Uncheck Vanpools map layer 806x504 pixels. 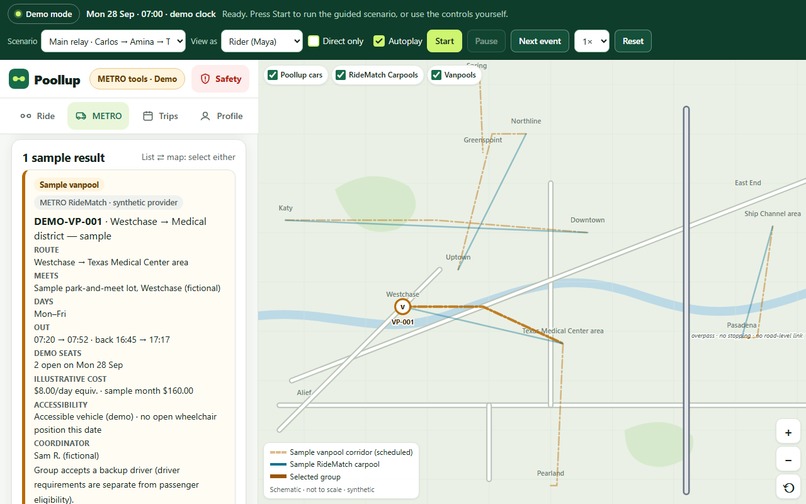tap(436, 75)
